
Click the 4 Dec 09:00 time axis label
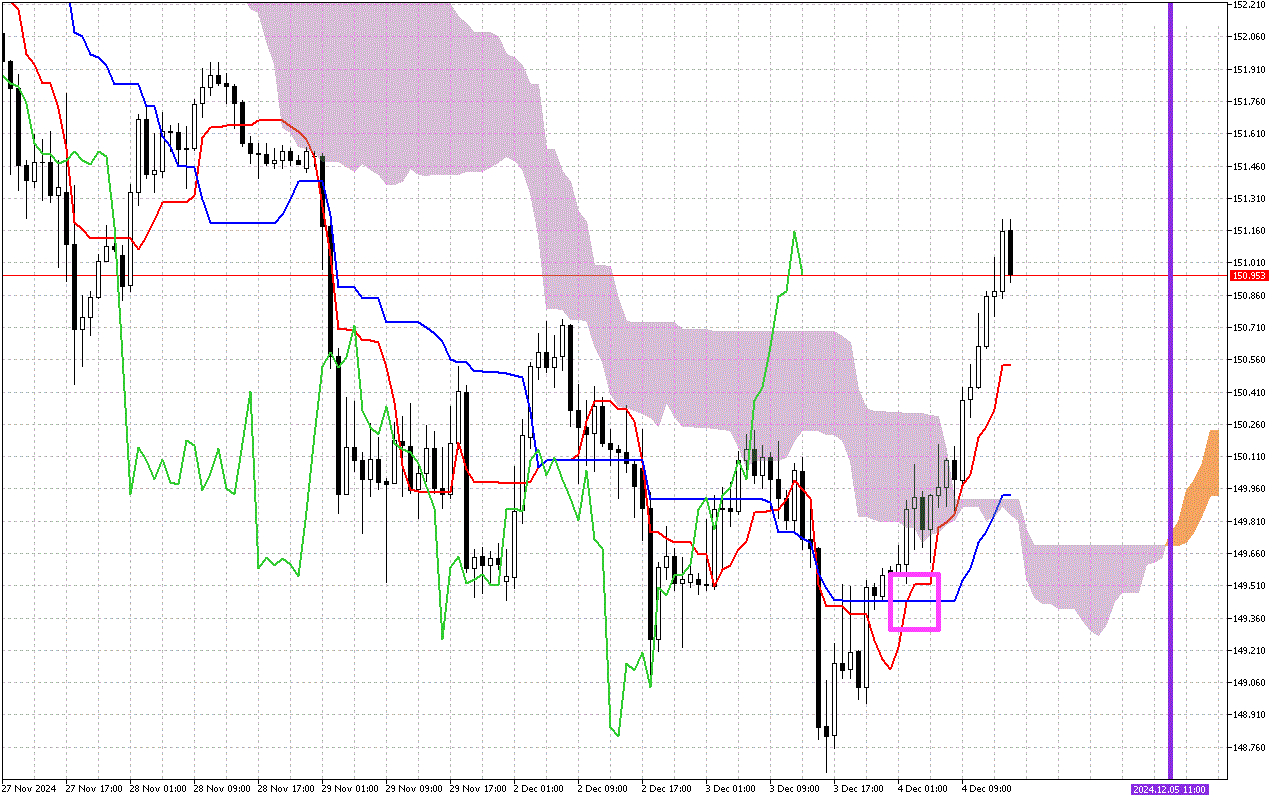pyautogui.click(x=987, y=789)
